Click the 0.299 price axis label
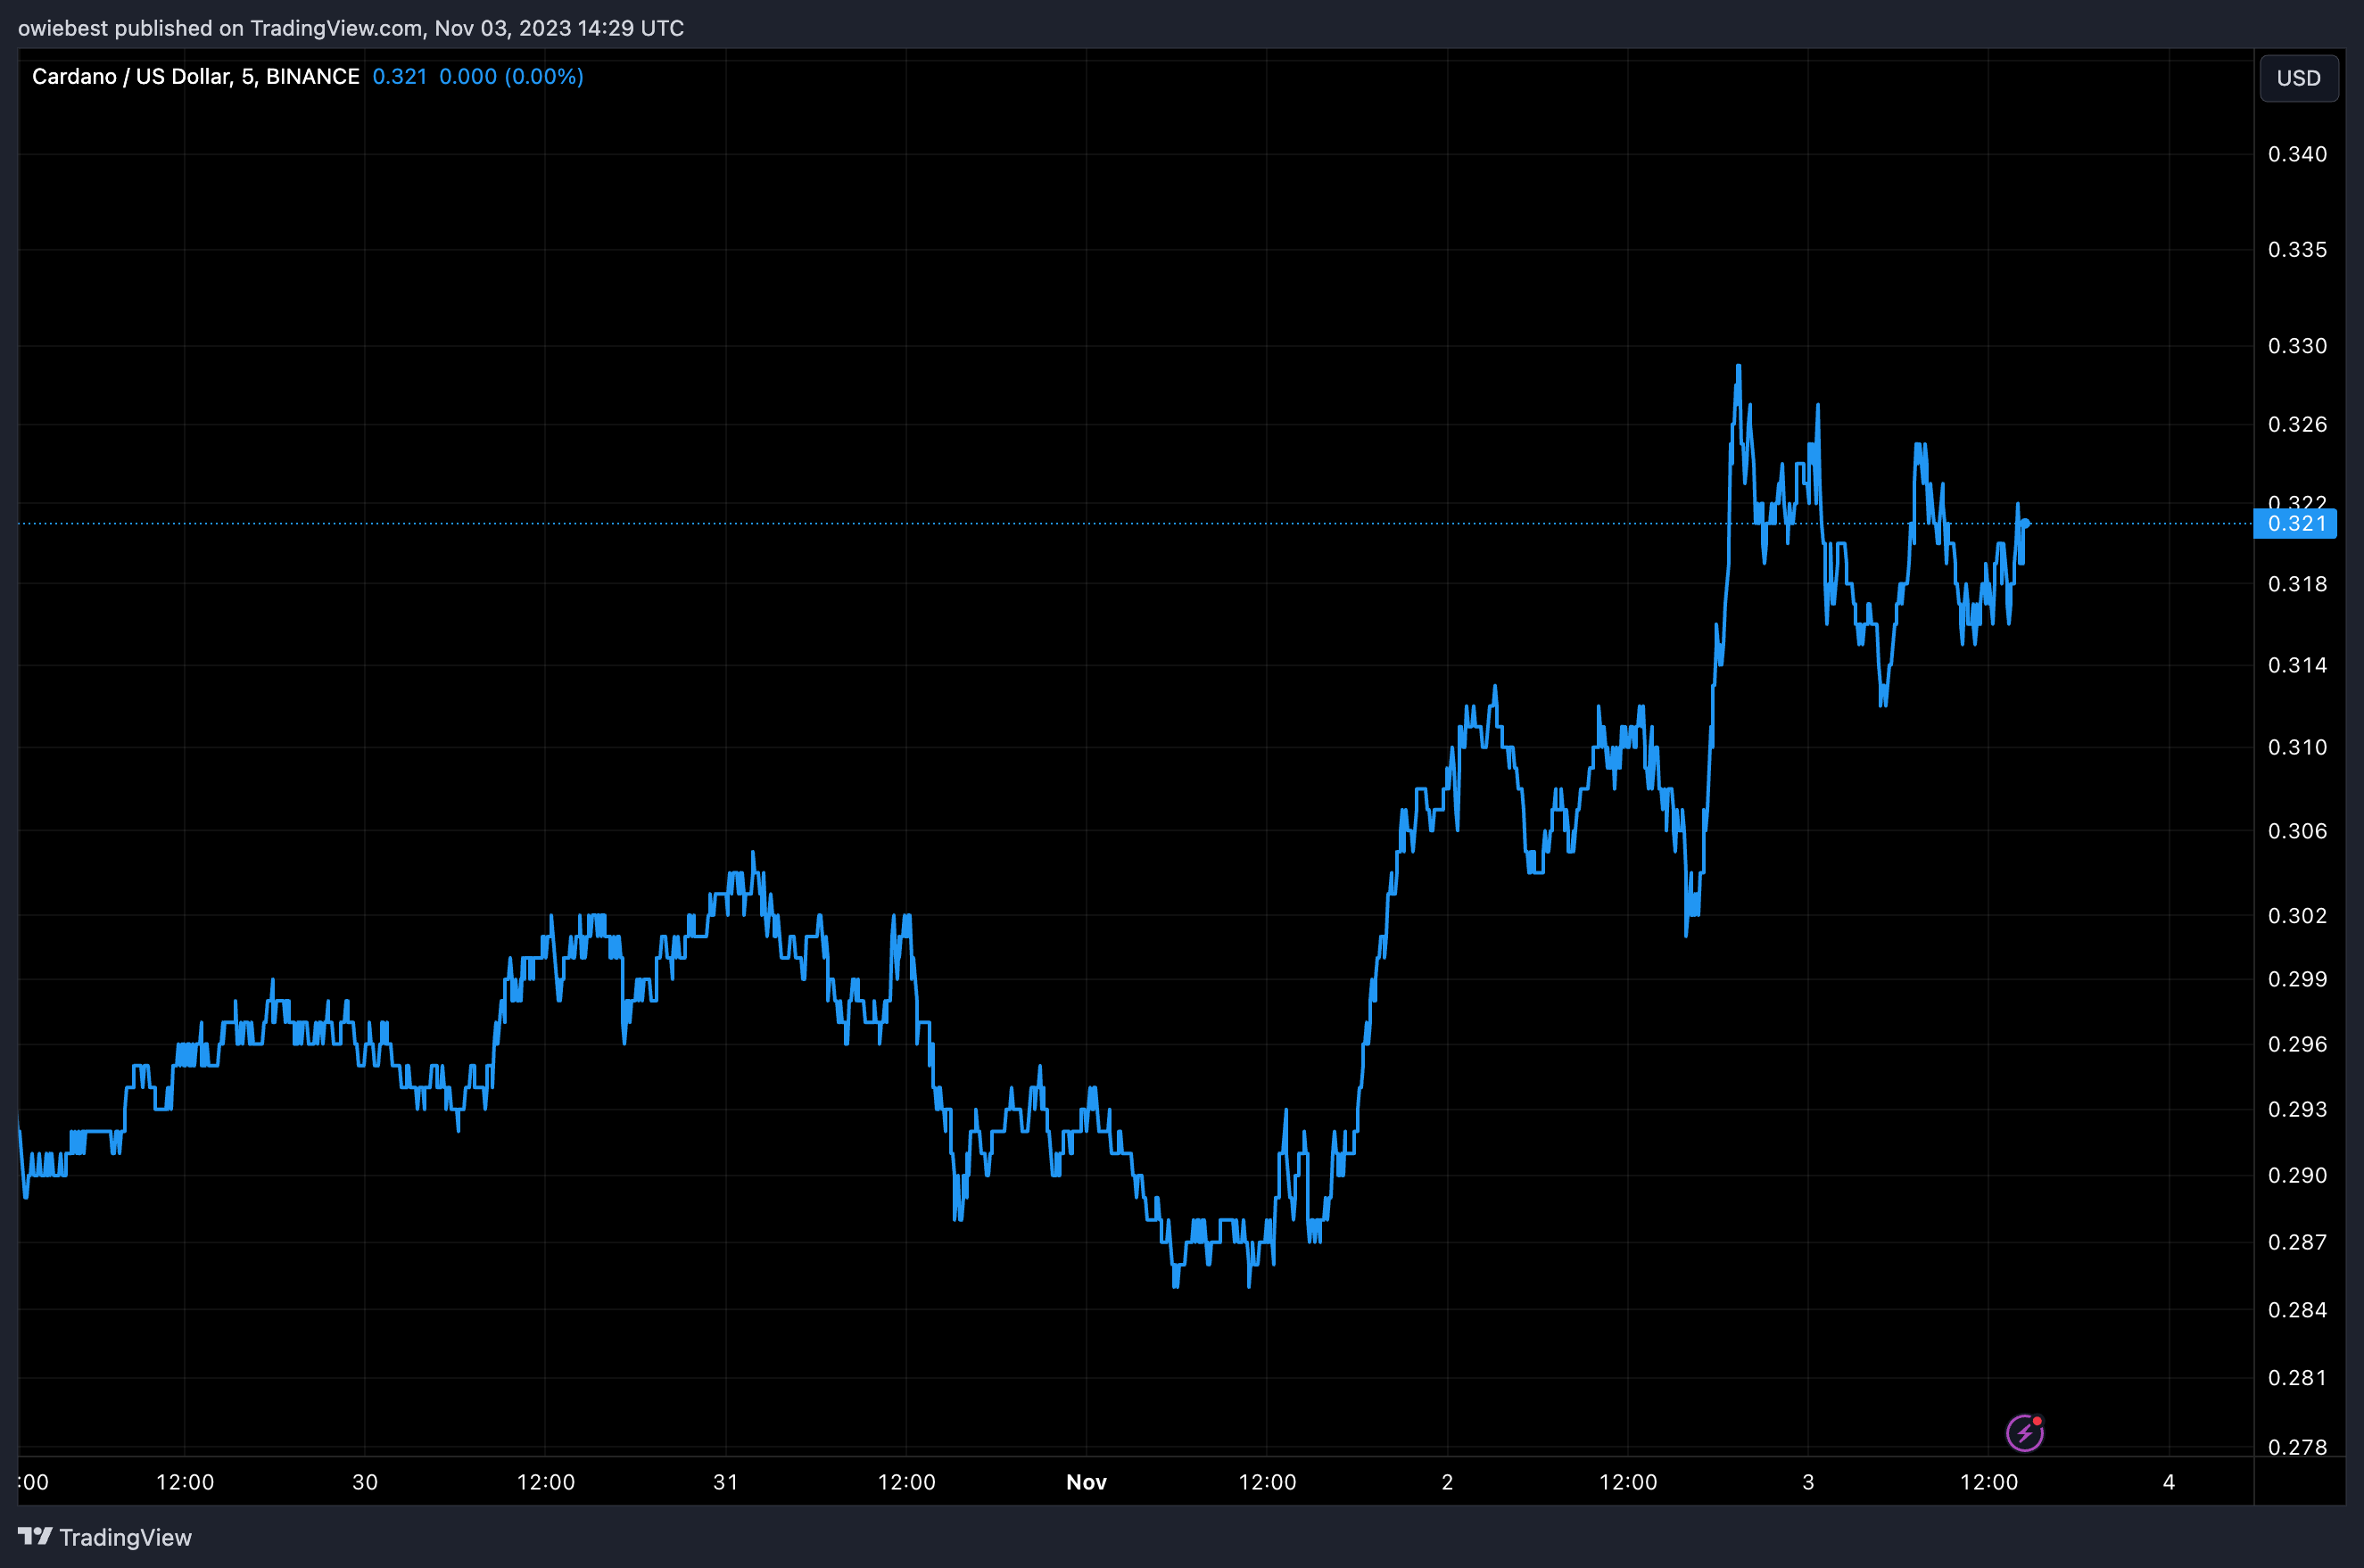 pyautogui.click(x=2297, y=979)
